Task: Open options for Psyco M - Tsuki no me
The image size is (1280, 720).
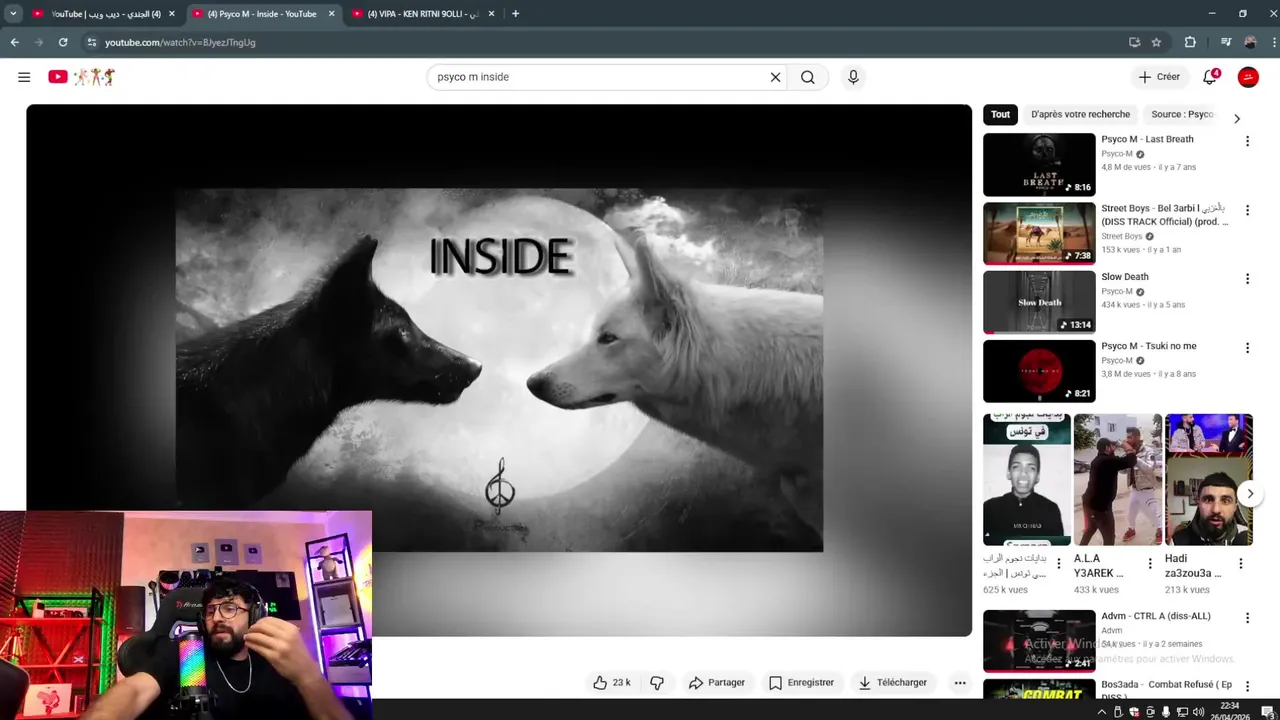Action: coord(1247,348)
